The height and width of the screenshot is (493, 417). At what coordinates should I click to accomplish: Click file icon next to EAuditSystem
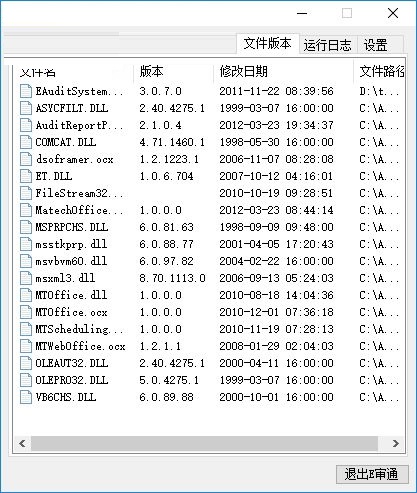pos(26,91)
